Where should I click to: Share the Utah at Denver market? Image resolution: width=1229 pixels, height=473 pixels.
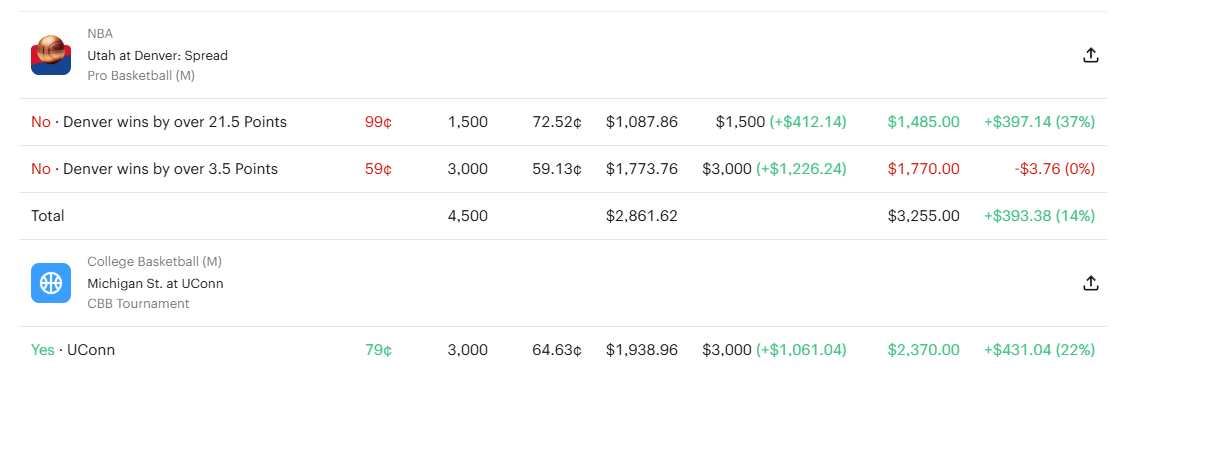tap(1091, 55)
